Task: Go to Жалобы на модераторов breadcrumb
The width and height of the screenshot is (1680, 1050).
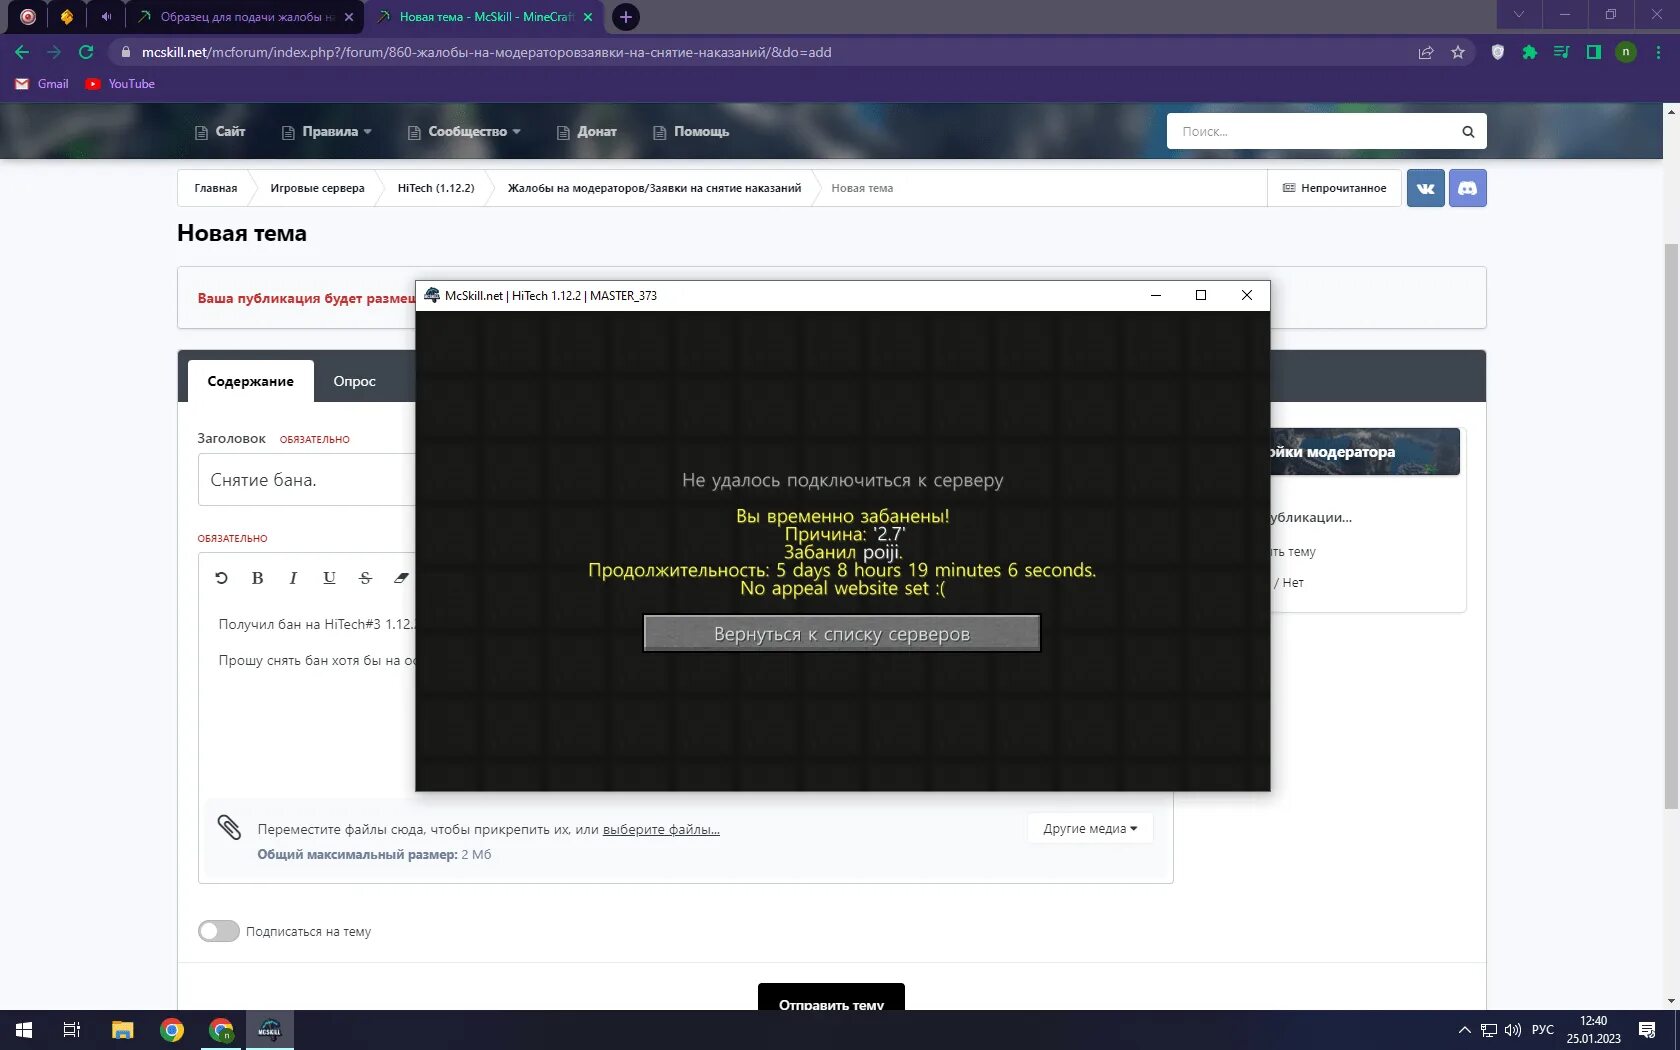Action: [x=654, y=188]
